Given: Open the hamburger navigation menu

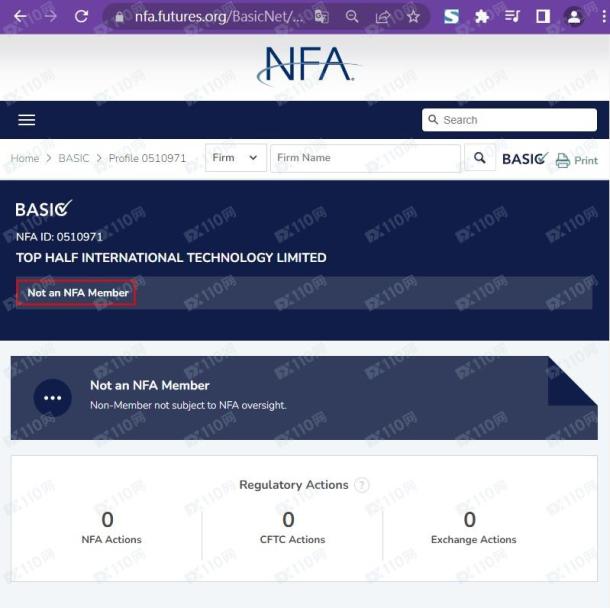Looking at the screenshot, I should click(27, 120).
